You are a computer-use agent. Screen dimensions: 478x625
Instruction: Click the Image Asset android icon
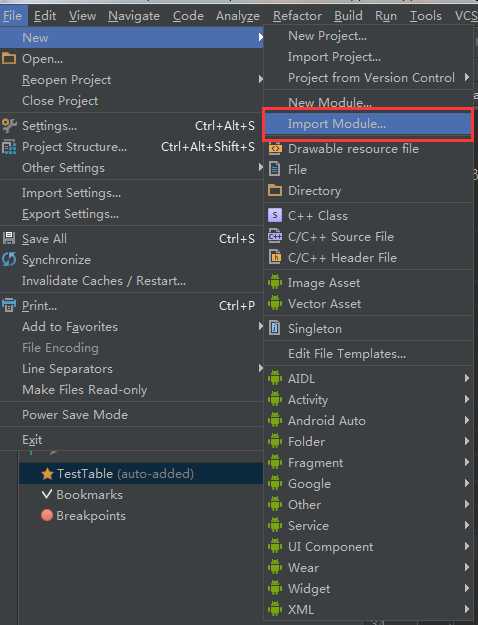(275, 283)
